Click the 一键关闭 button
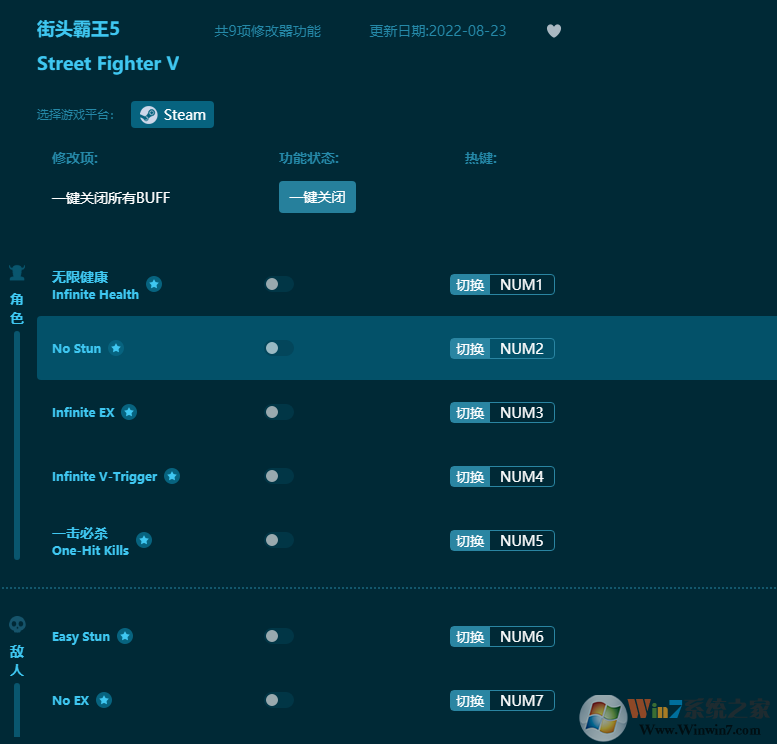This screenshot has width=777, height=744. tap(317, 197)
